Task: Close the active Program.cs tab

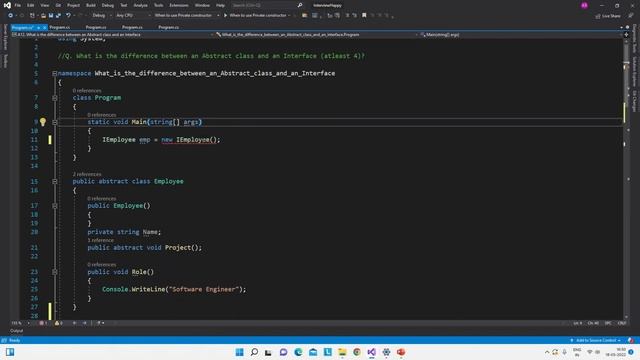Action: (44, 27)
